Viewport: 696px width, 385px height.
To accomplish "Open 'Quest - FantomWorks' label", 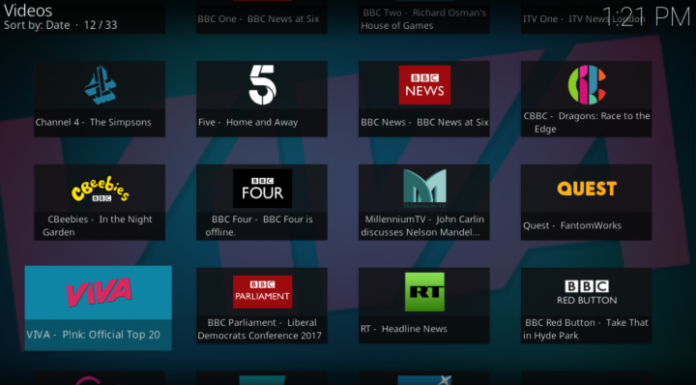I will tap(572, 226).
